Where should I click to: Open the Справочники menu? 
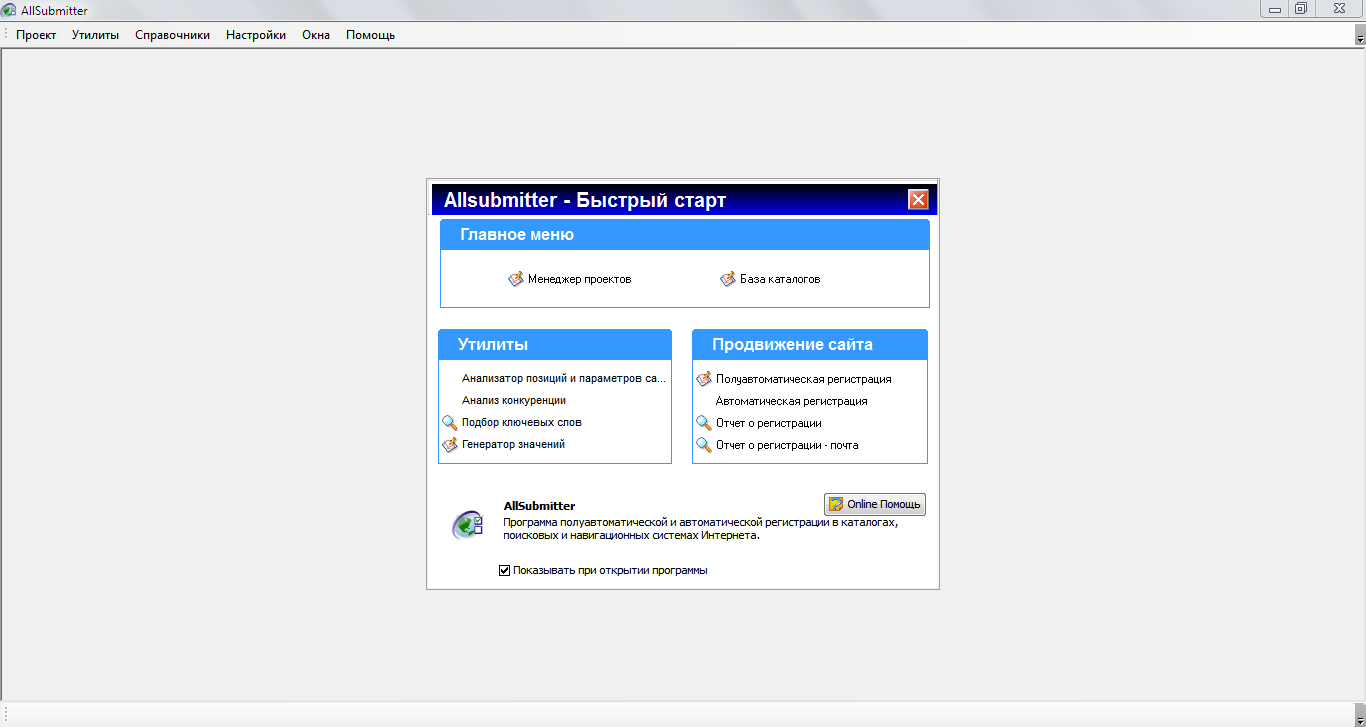coord(172,35)
